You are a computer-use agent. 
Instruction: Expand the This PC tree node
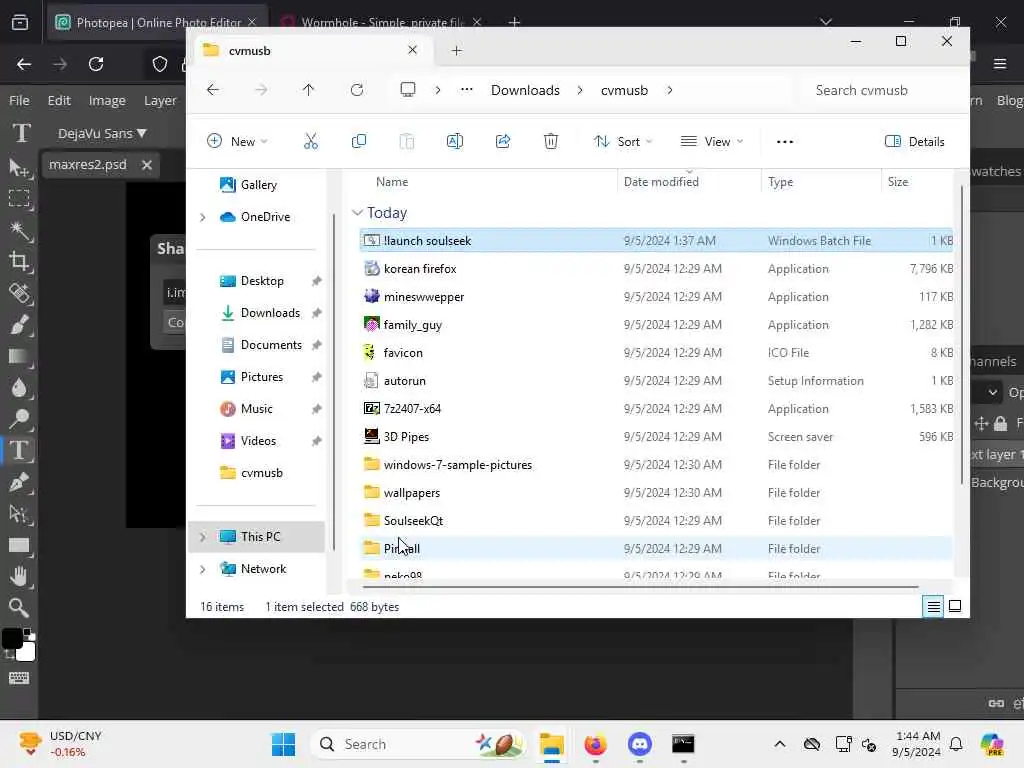202,537
